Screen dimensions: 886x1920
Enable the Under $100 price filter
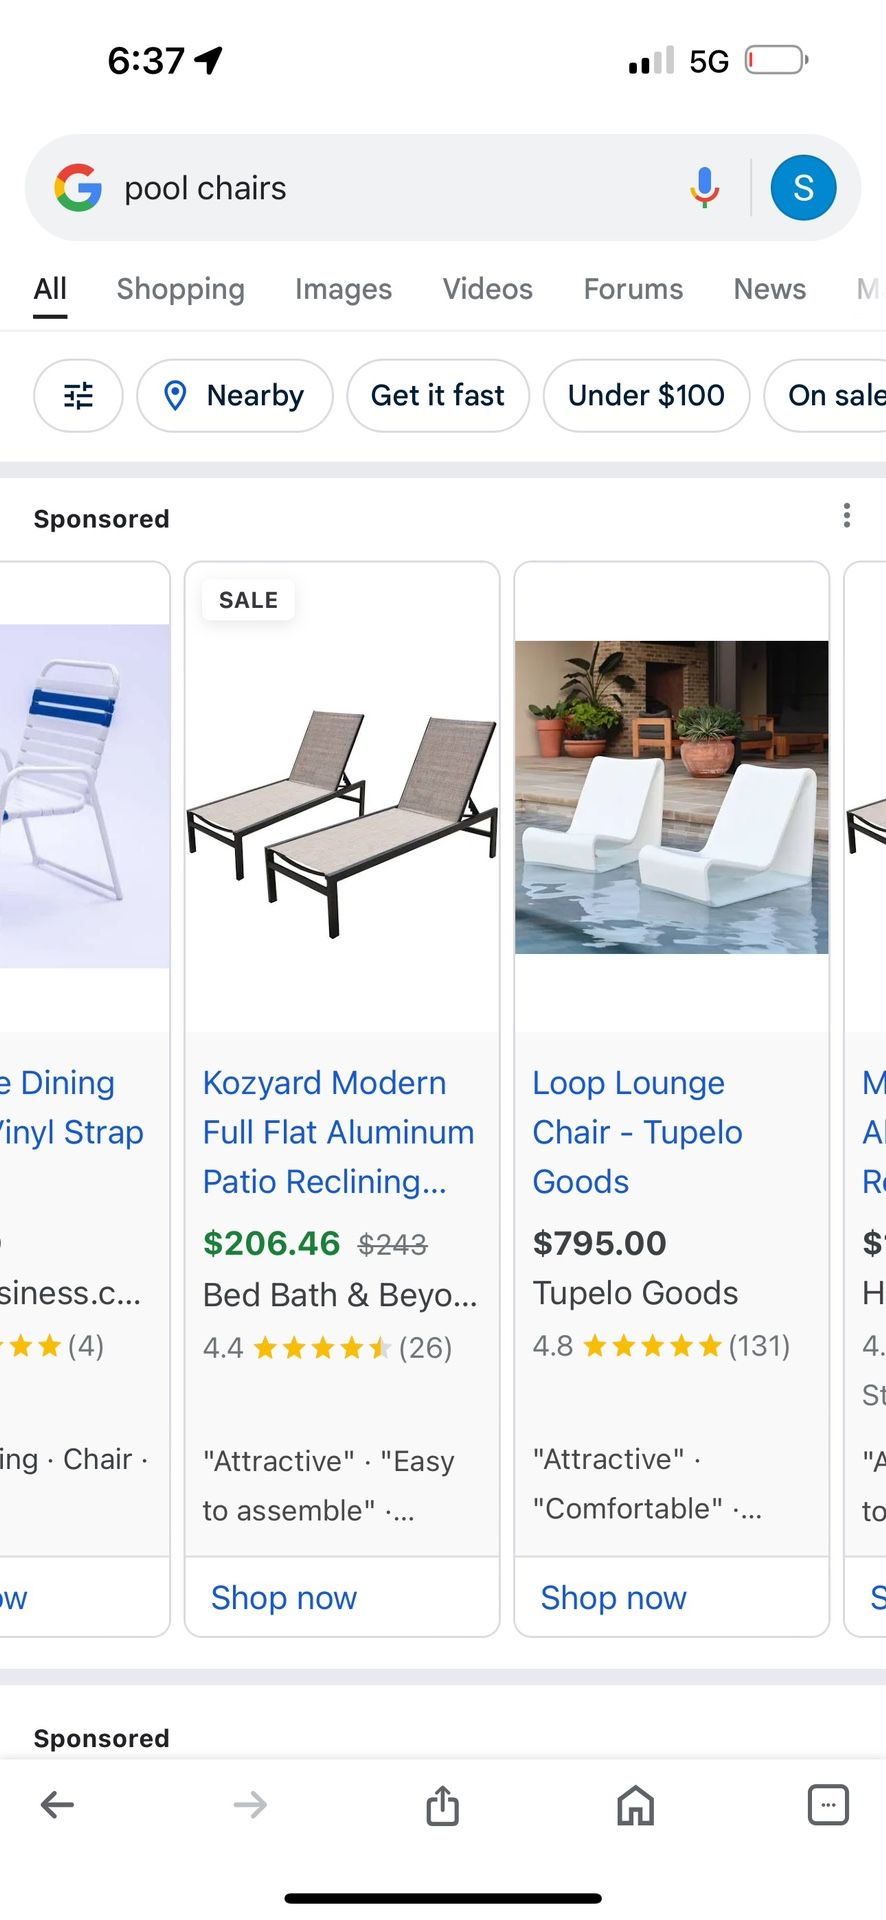tap(646, 396)
